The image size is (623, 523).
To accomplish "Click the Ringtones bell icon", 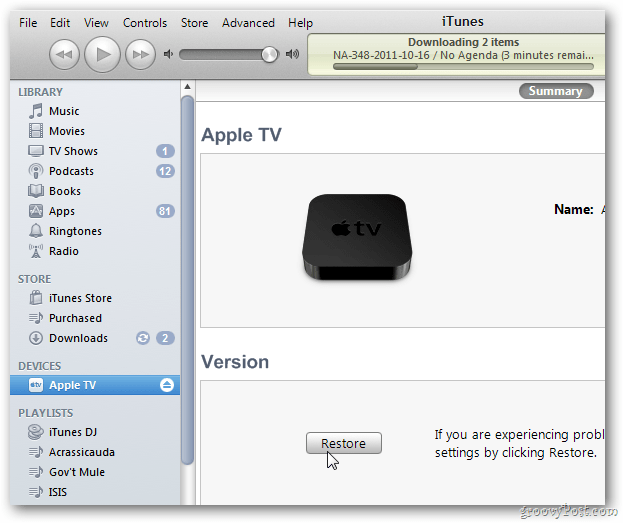I will tap(36, 231).
